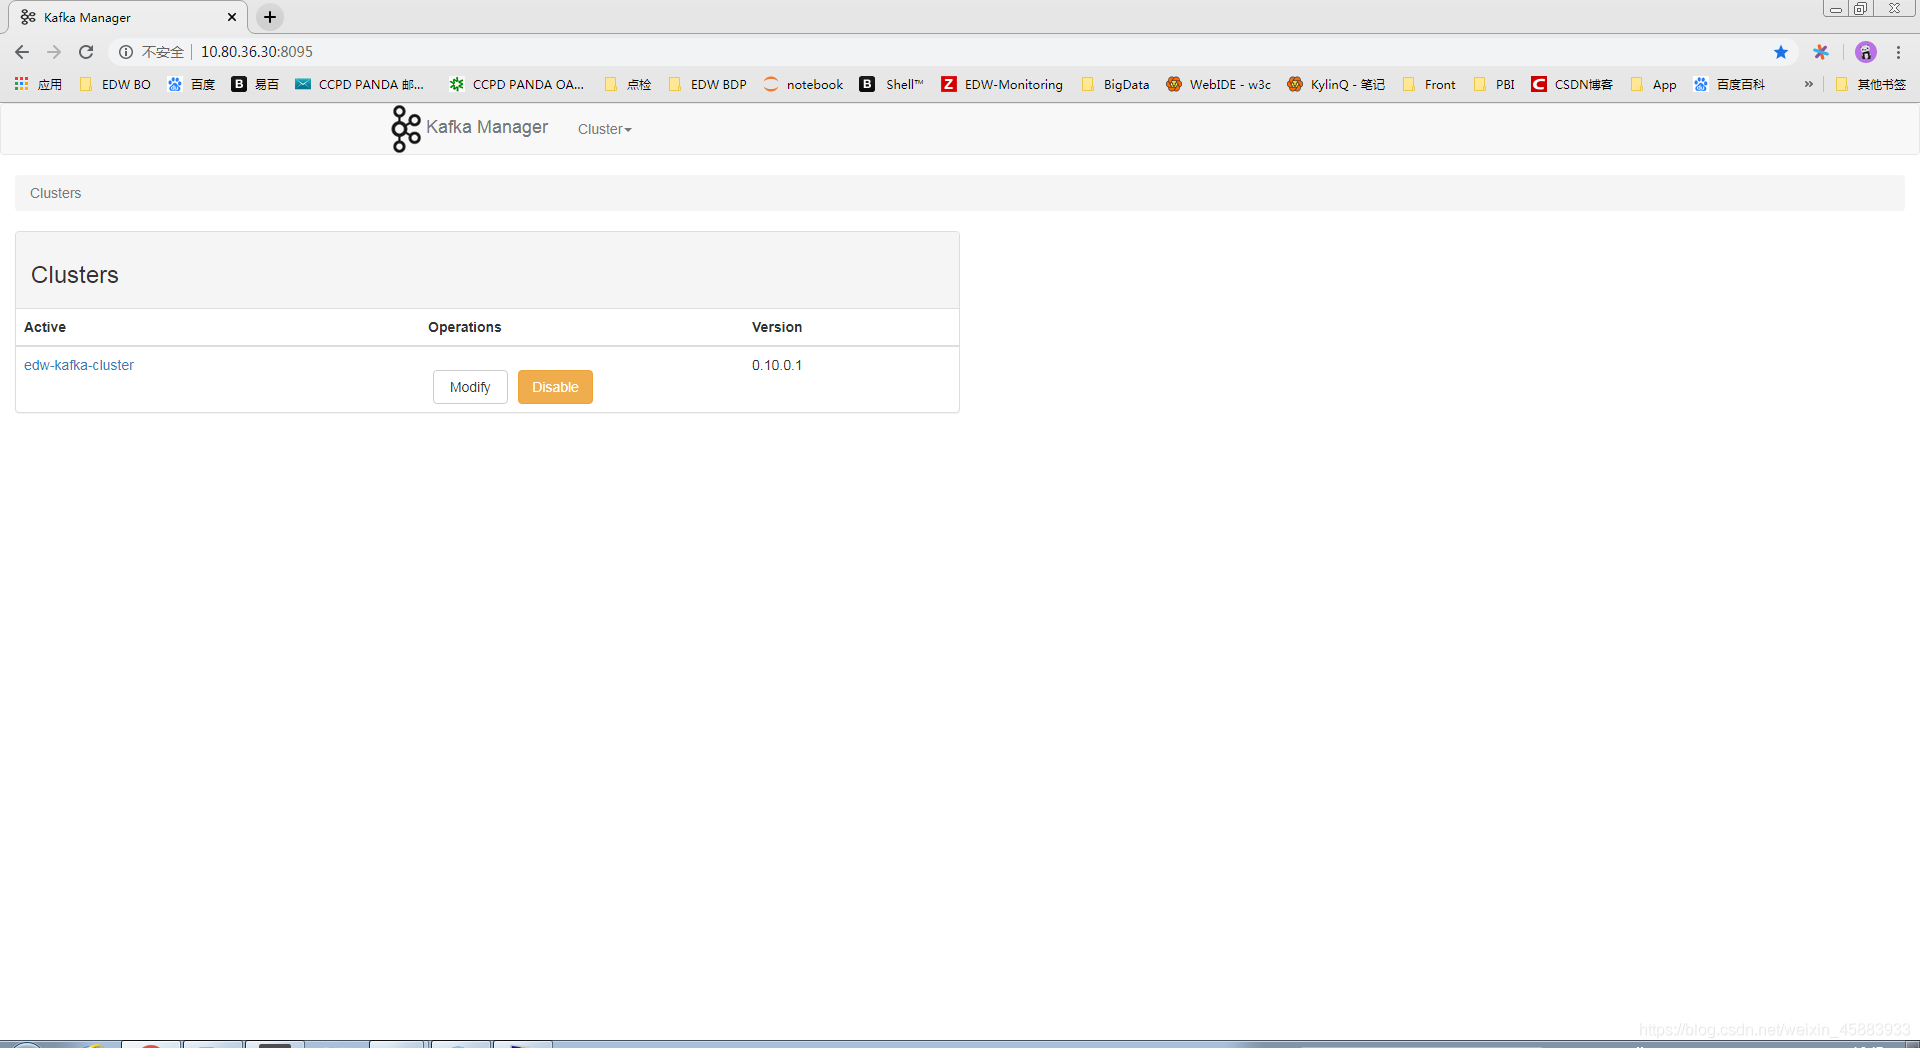Click the Active column header
1920x1048 pixels.
coord(45,327)
